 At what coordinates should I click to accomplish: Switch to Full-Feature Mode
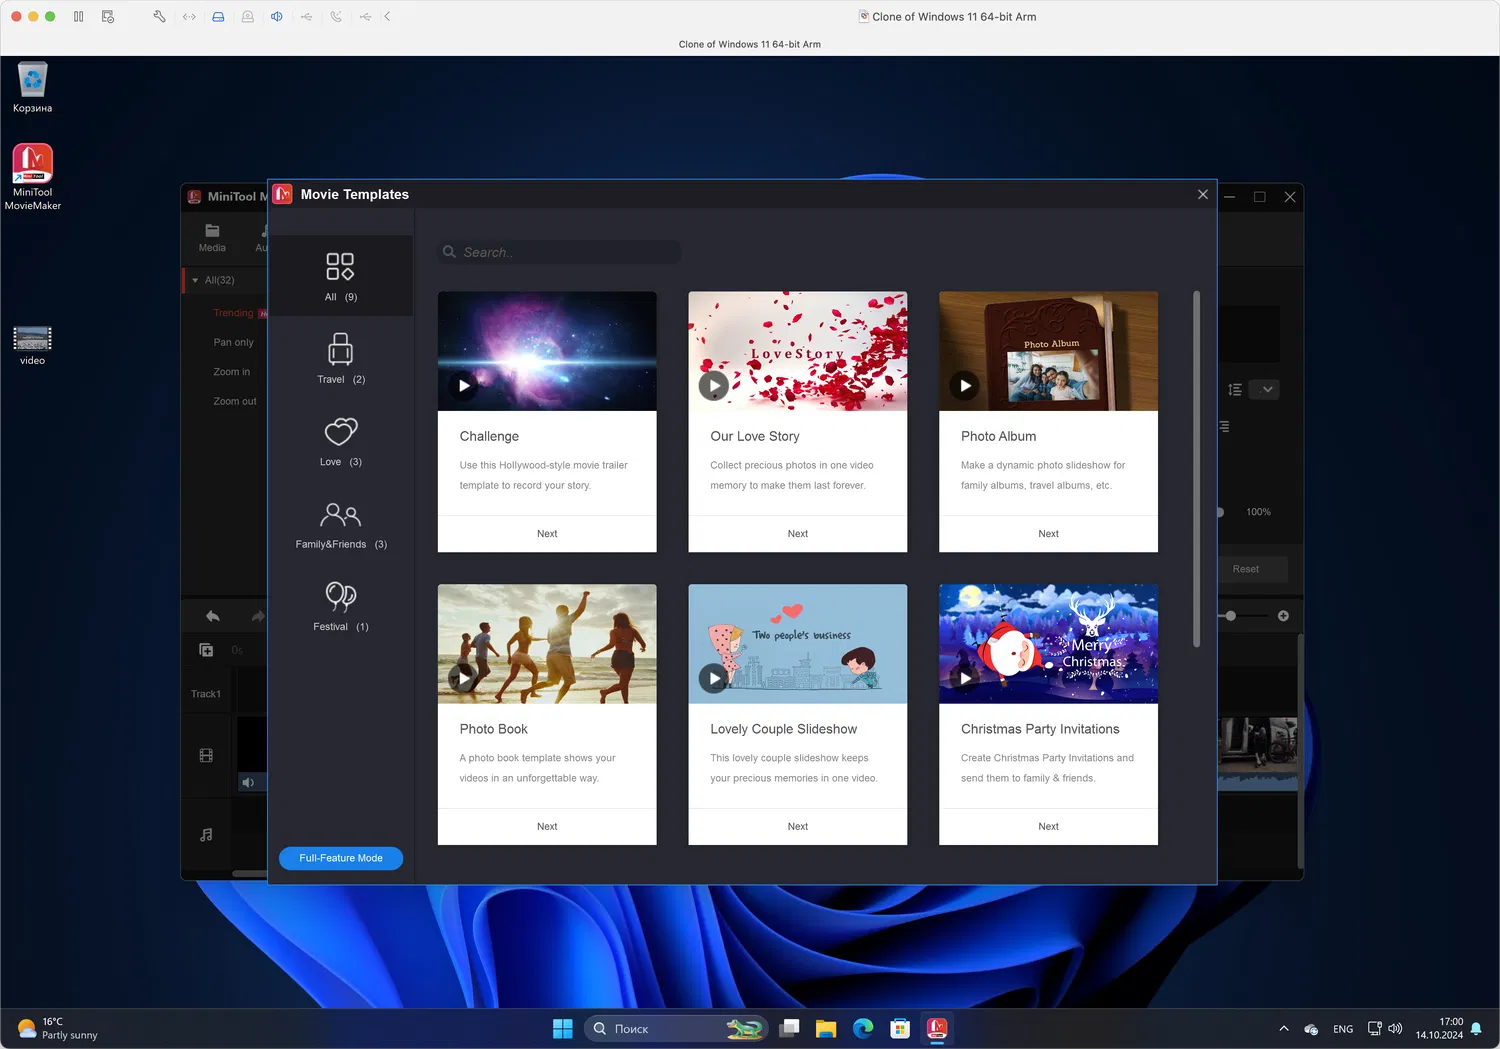(341, 858)
